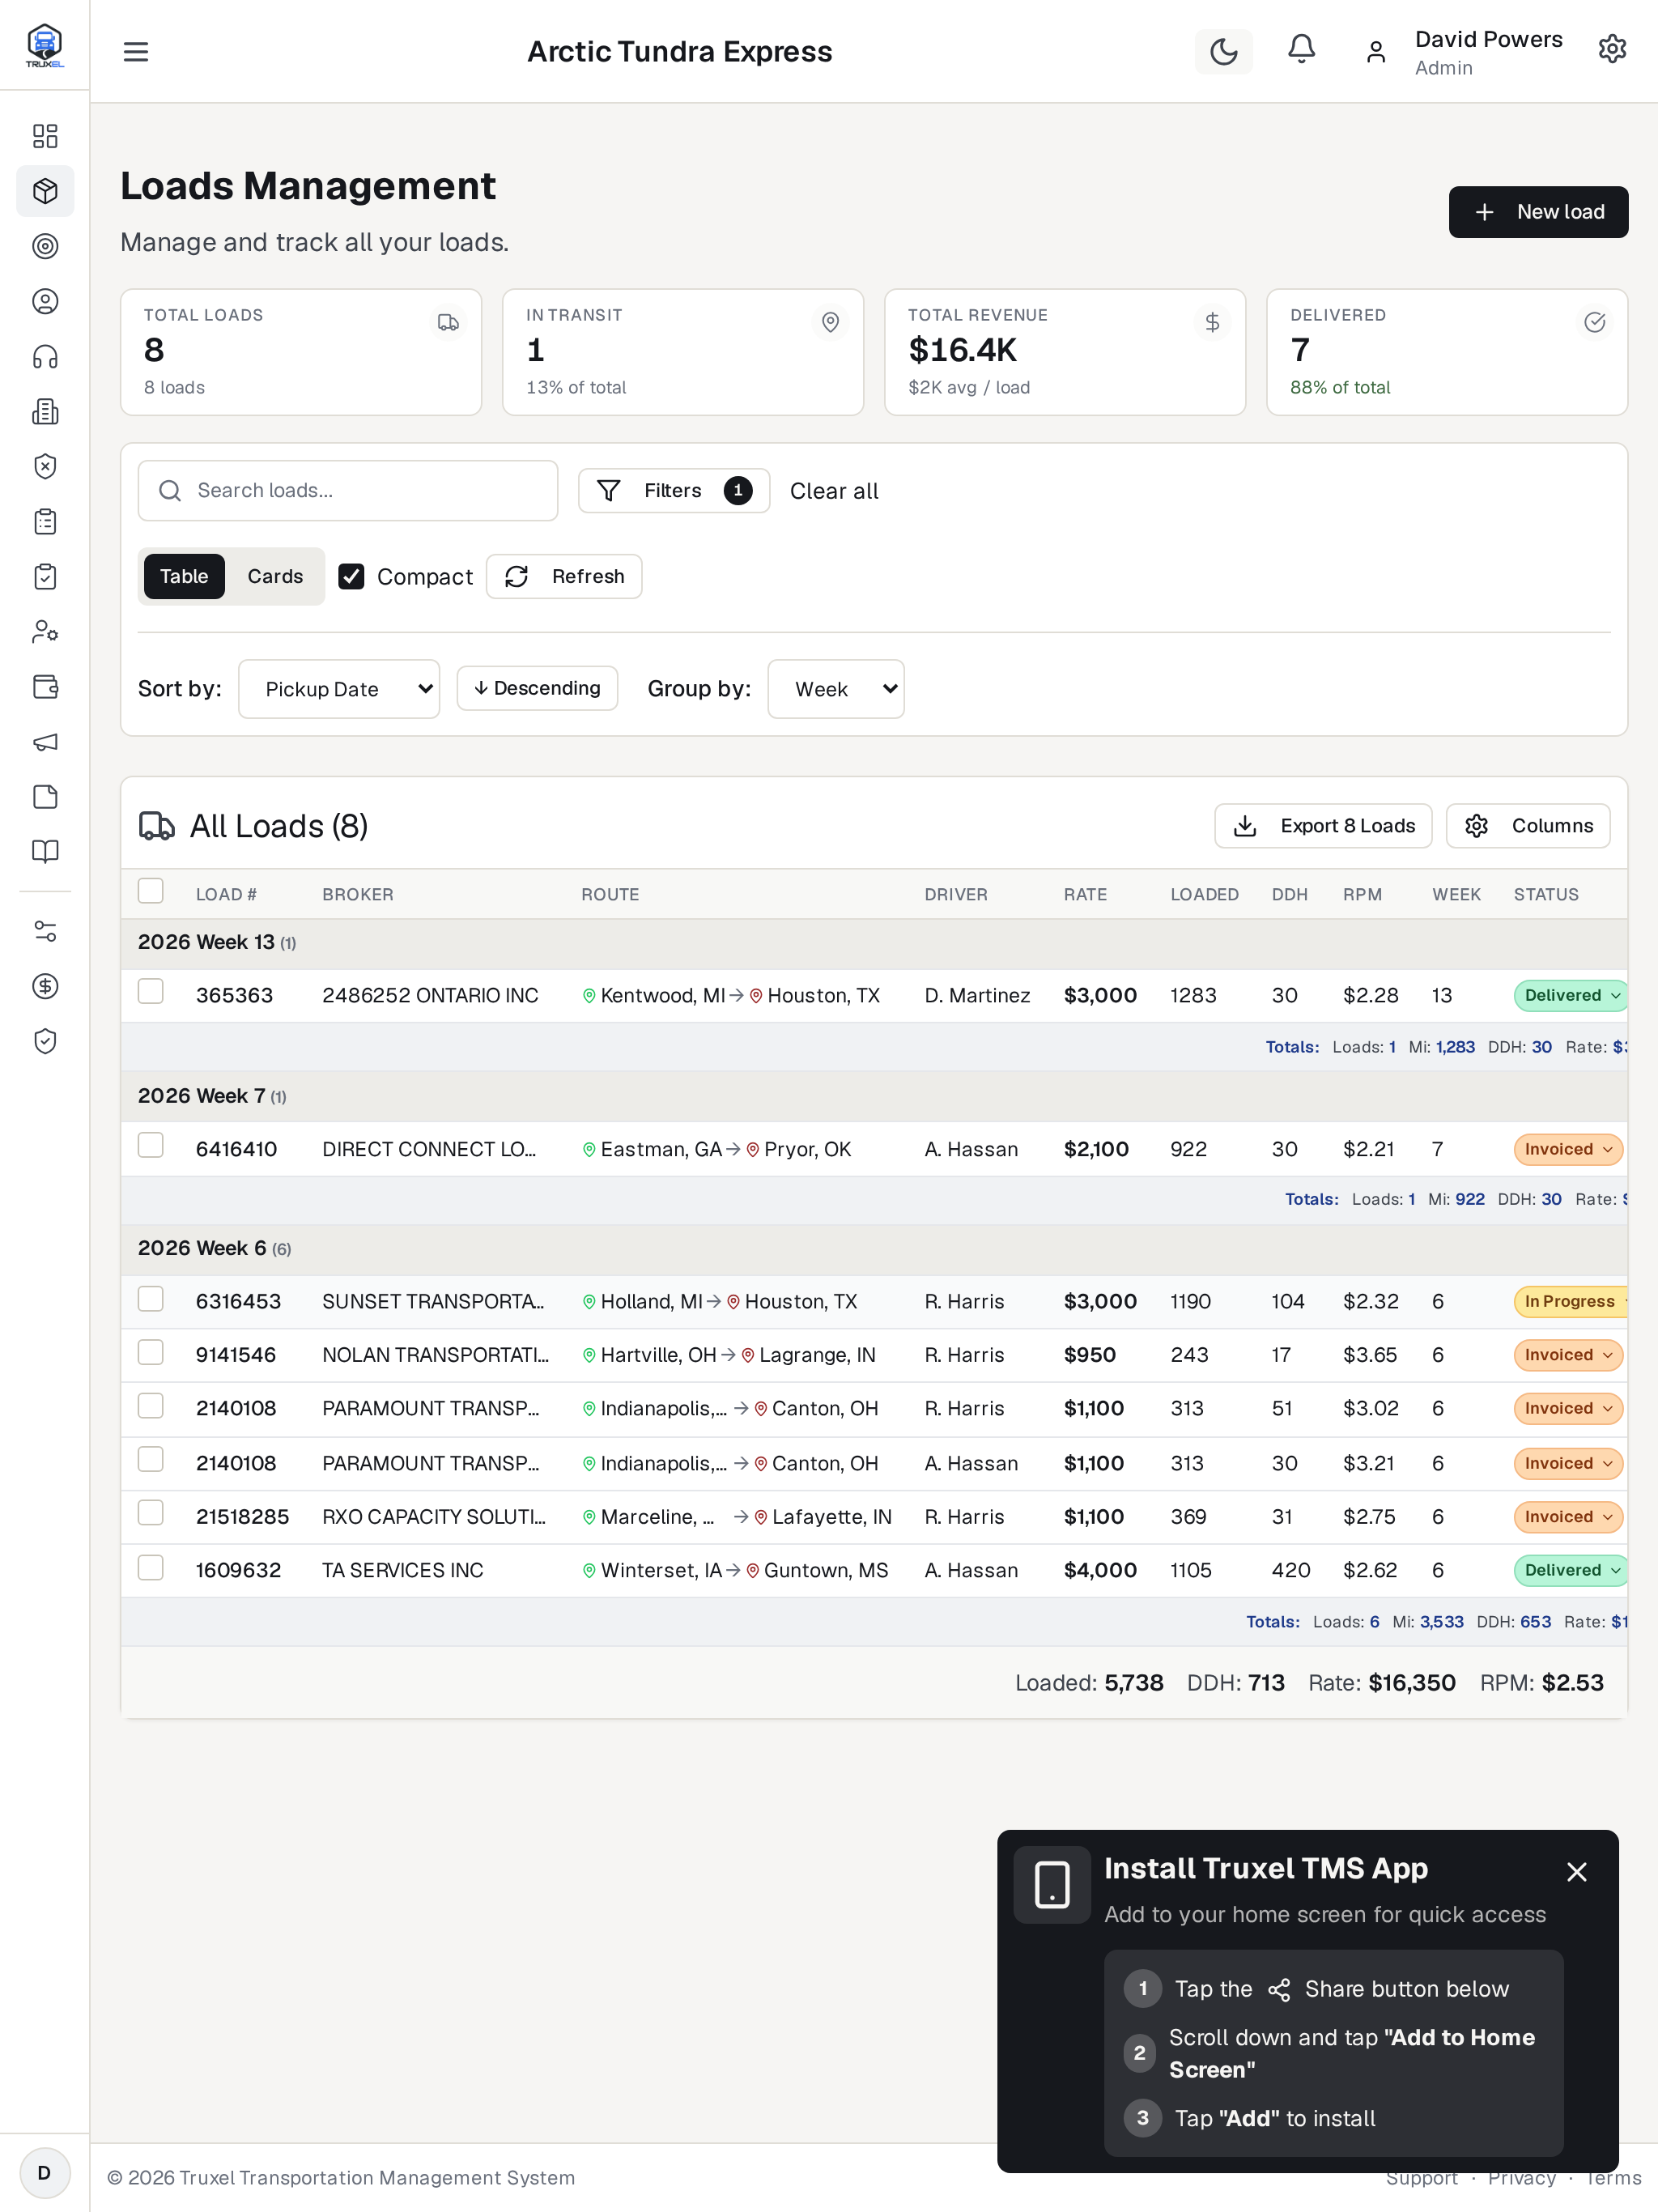This screenshot has height=2212, width=1658.
Task: Click megaphone icon in sidebar
Action: click(x=45, y=742)
